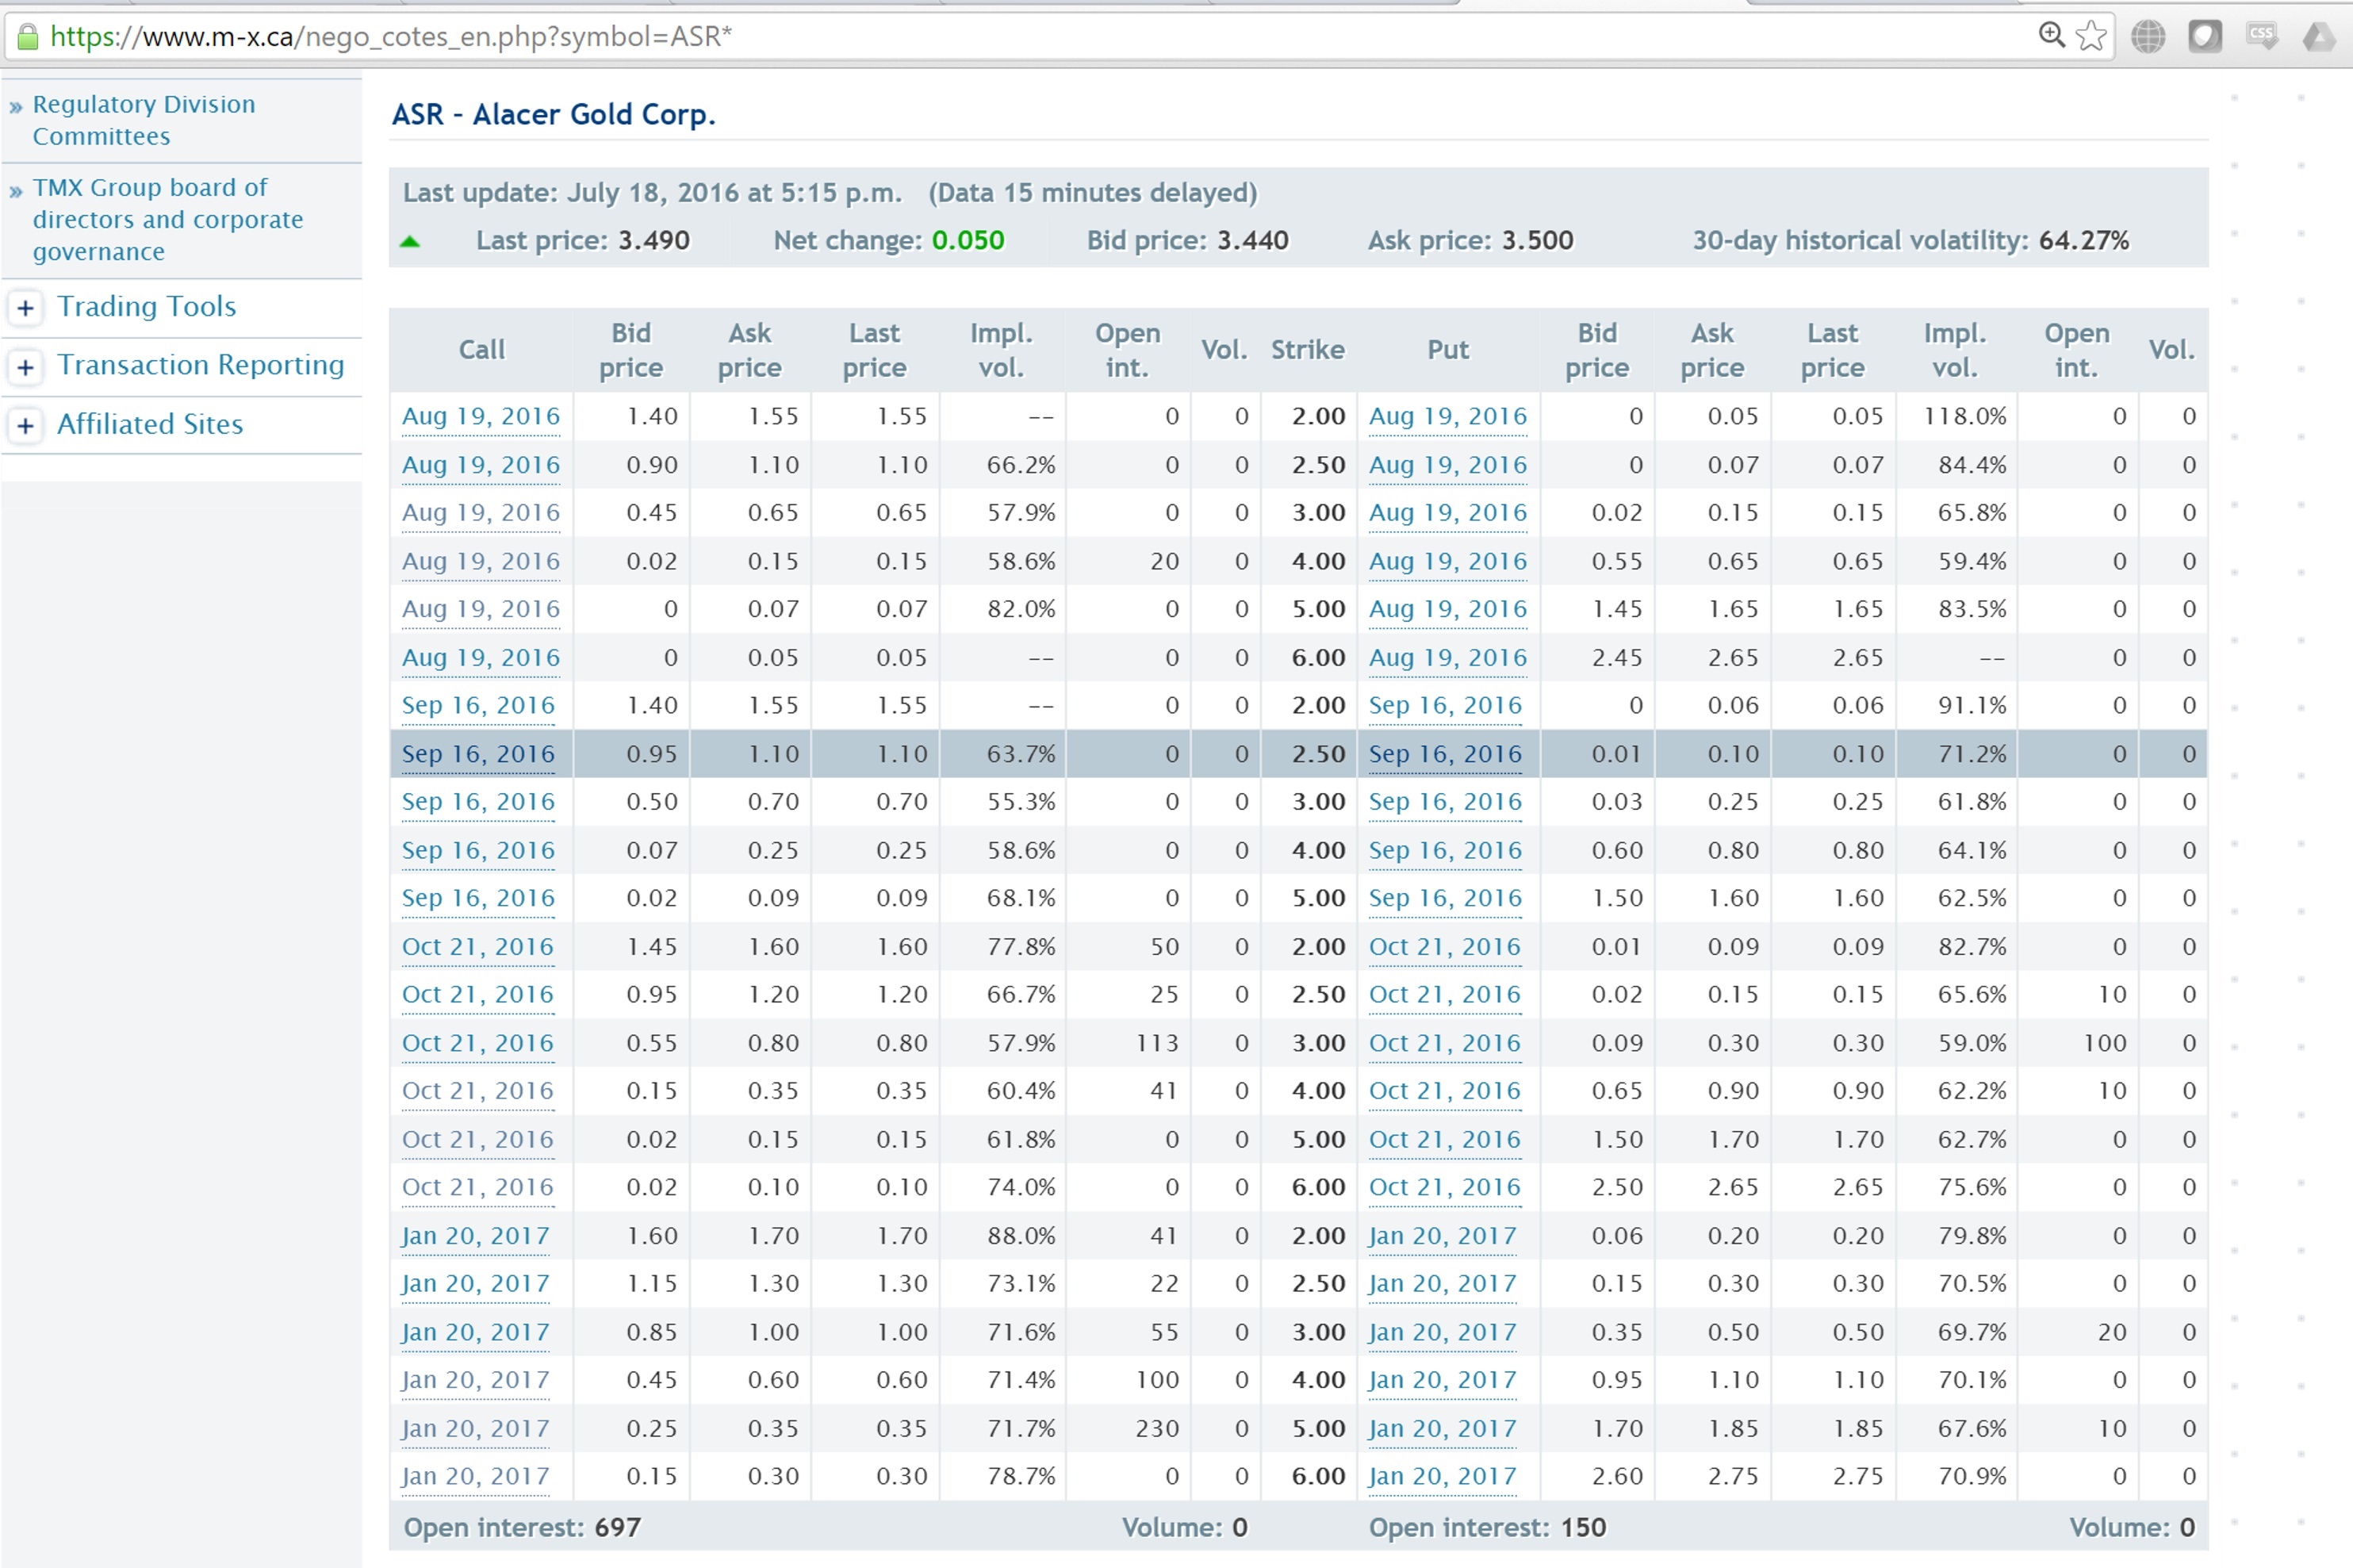Open Jan 20, 2017 call at strike 6.00
This screenshot has height=1568, width=2353.
point(475,1477)
